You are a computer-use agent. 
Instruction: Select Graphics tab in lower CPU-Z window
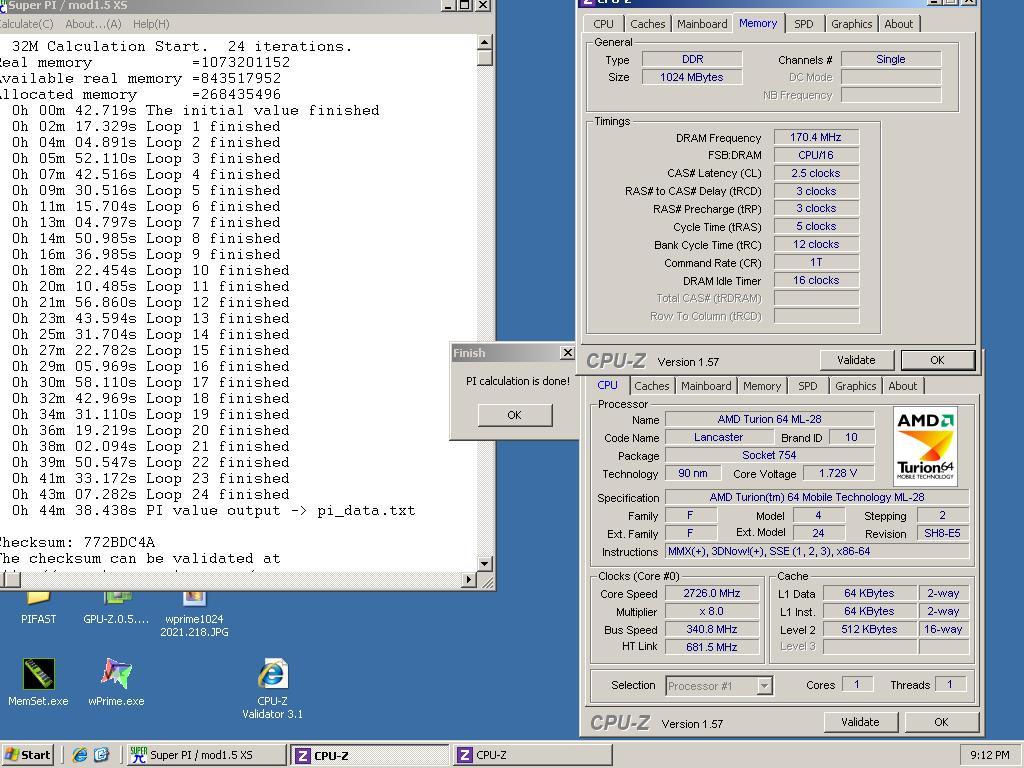pos(856,385)
